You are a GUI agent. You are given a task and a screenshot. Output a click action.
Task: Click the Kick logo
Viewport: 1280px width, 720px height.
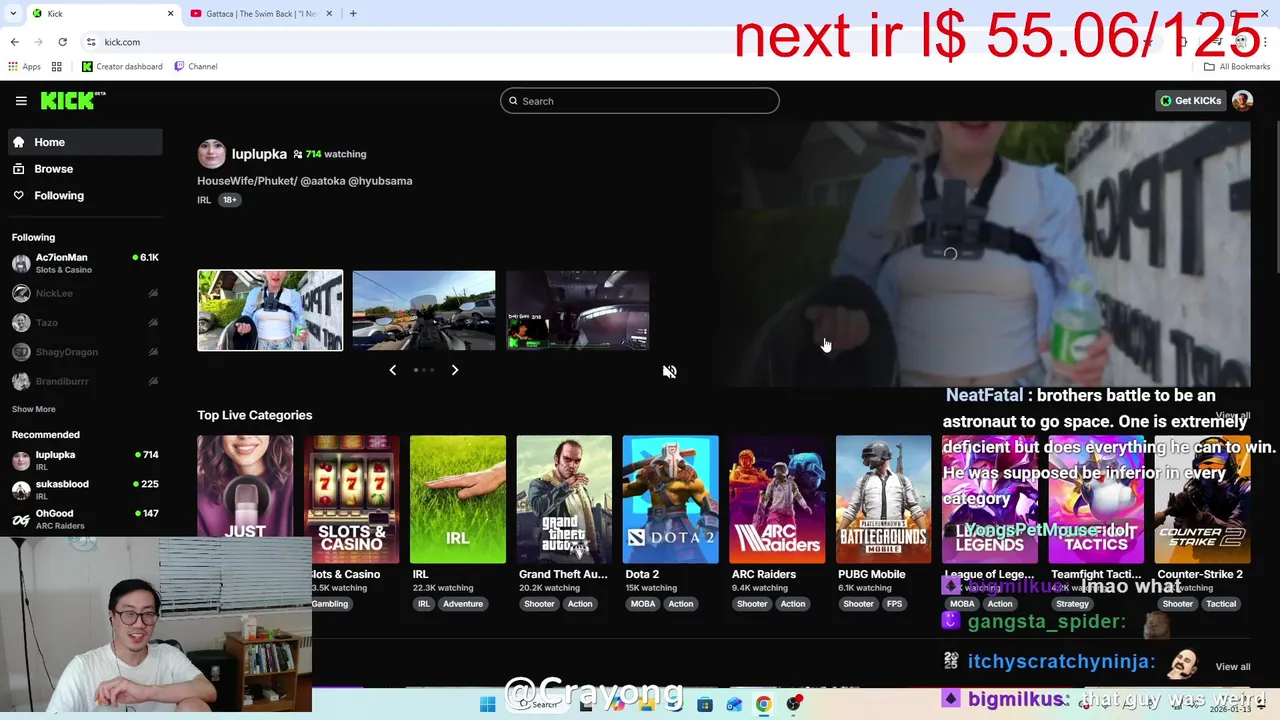tap(73, 100)
